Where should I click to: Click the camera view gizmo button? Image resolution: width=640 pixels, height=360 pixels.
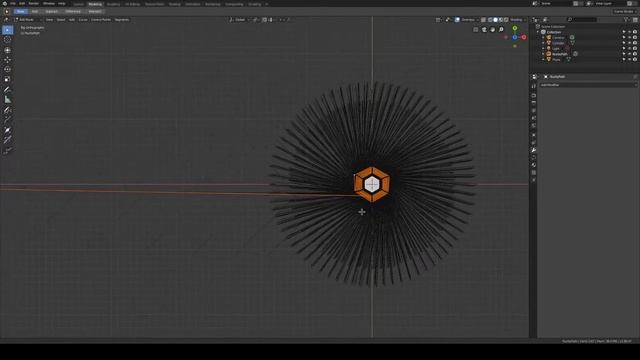(484, 29)
